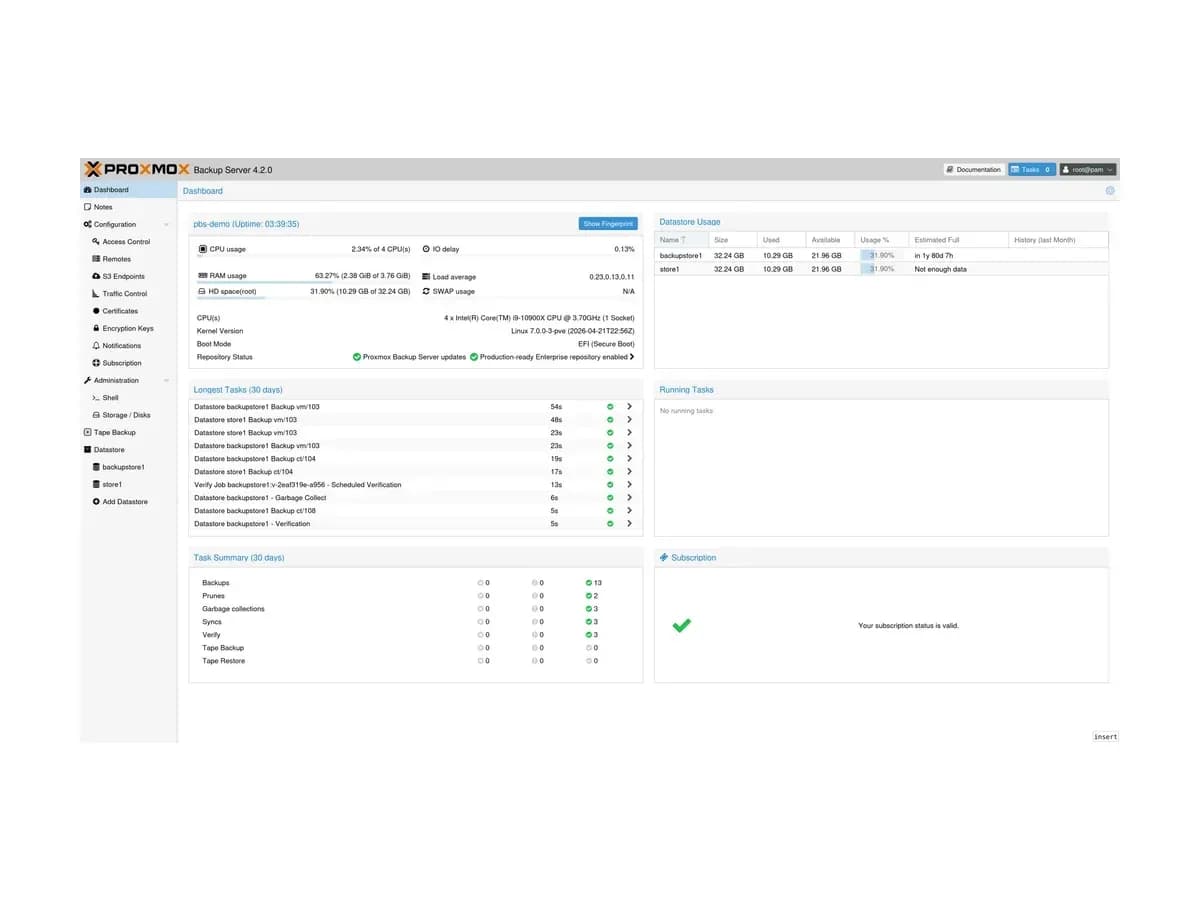This screenshot has height=900, width=1200.
Task: Open Access Control settings
Action: coord(126,242)
